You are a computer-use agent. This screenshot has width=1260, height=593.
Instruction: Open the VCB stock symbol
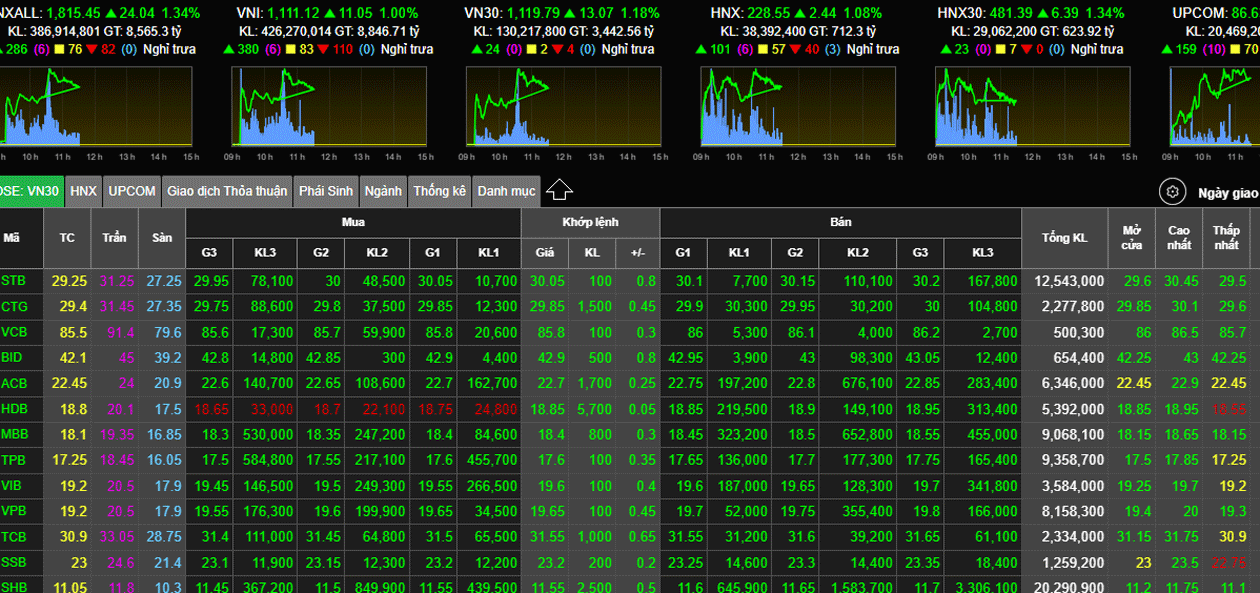pos(15,332)
